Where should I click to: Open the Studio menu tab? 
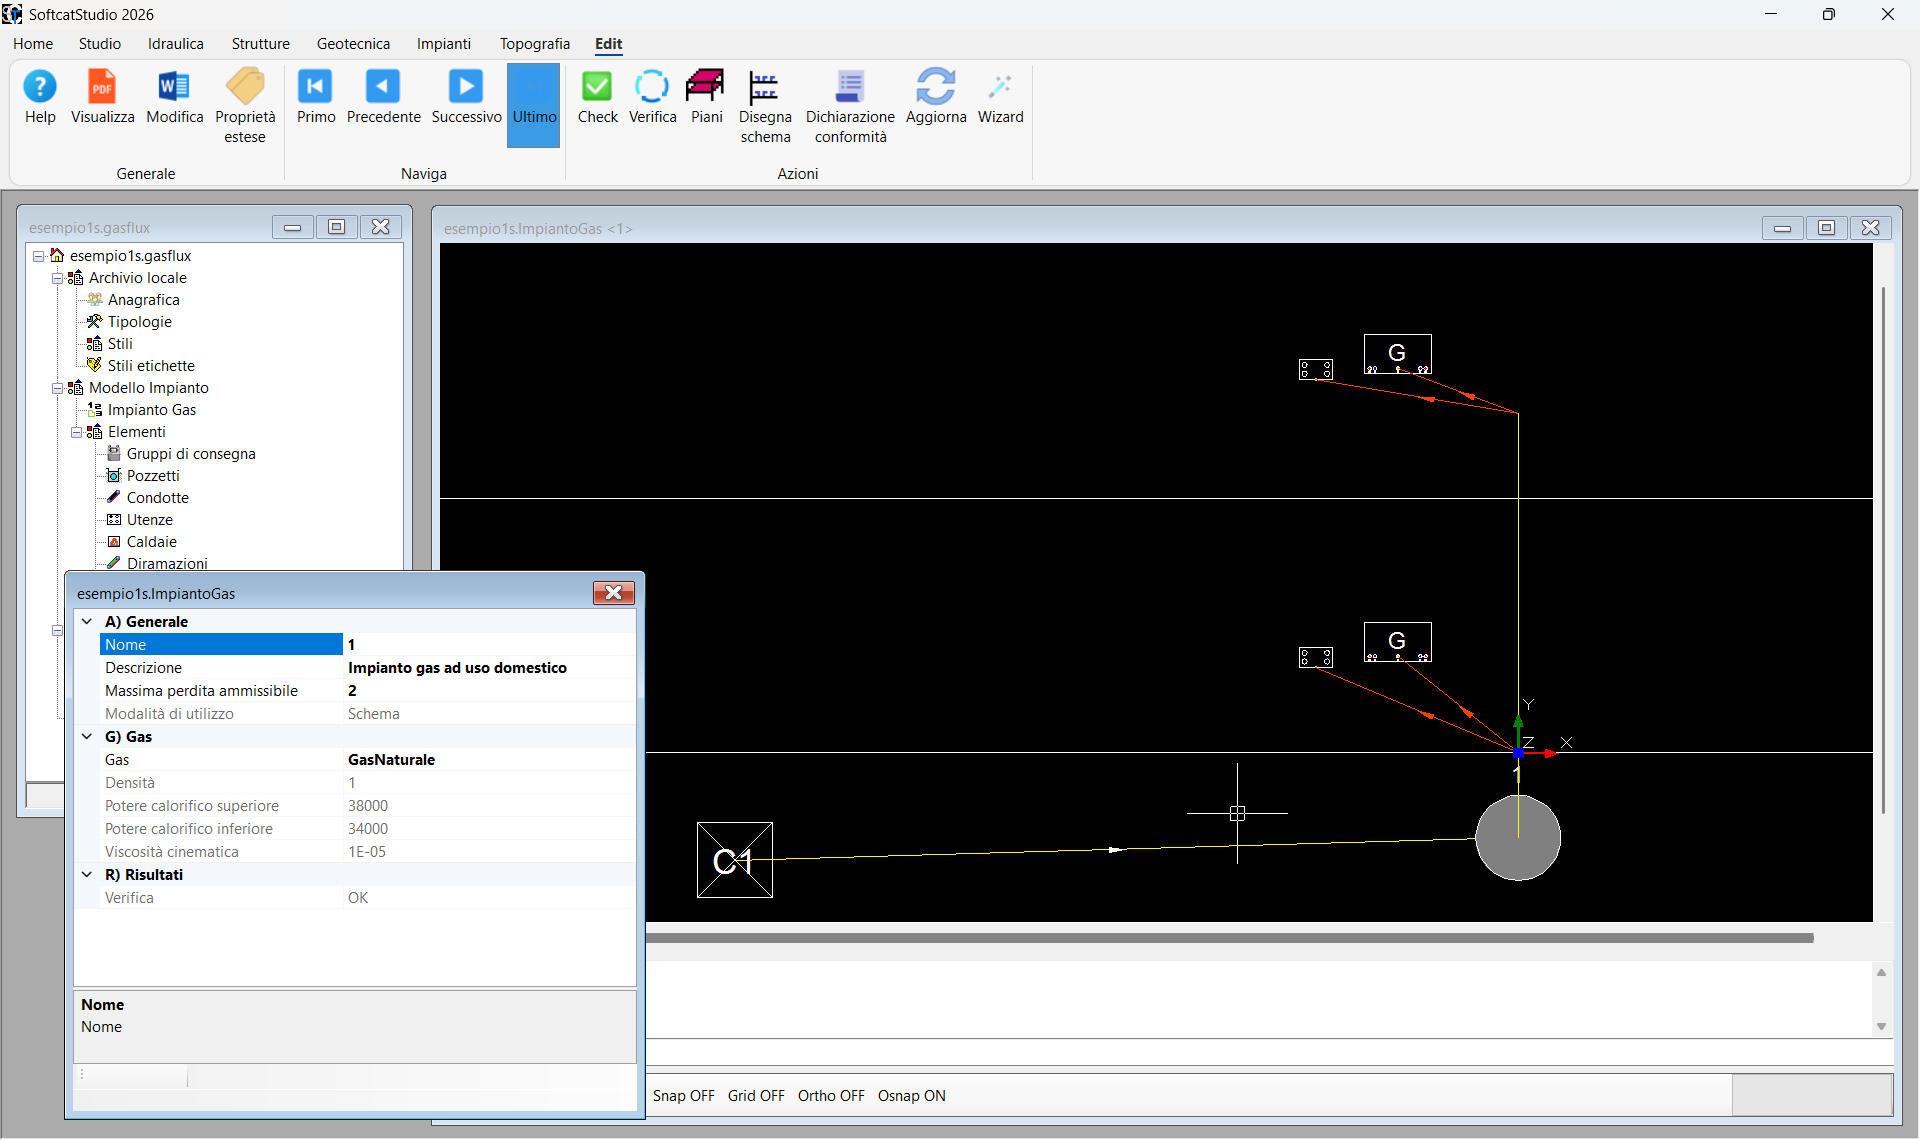tap(100, 44)
